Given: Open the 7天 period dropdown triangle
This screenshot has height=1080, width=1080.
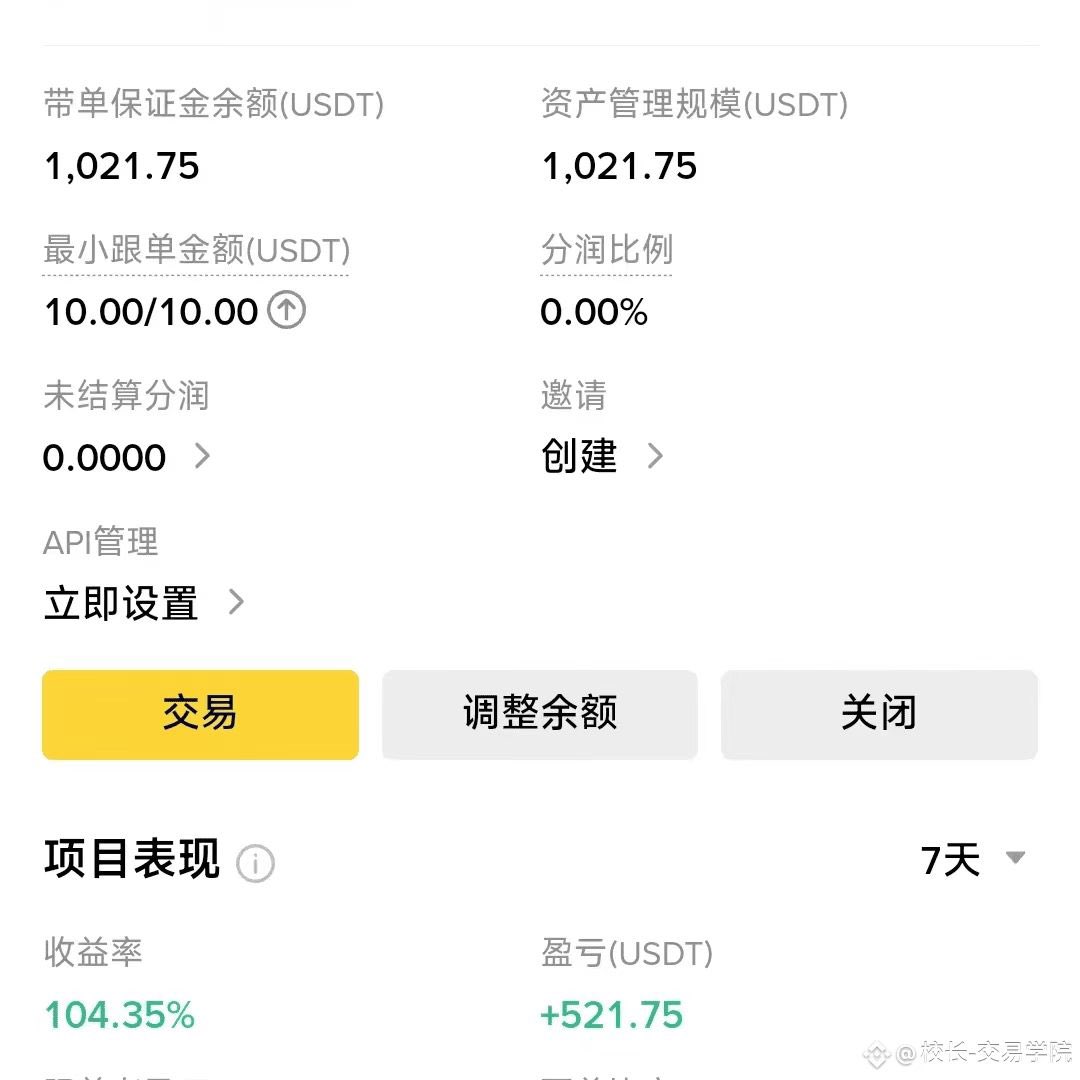Looking at the screenshot, I should 1015,858.
